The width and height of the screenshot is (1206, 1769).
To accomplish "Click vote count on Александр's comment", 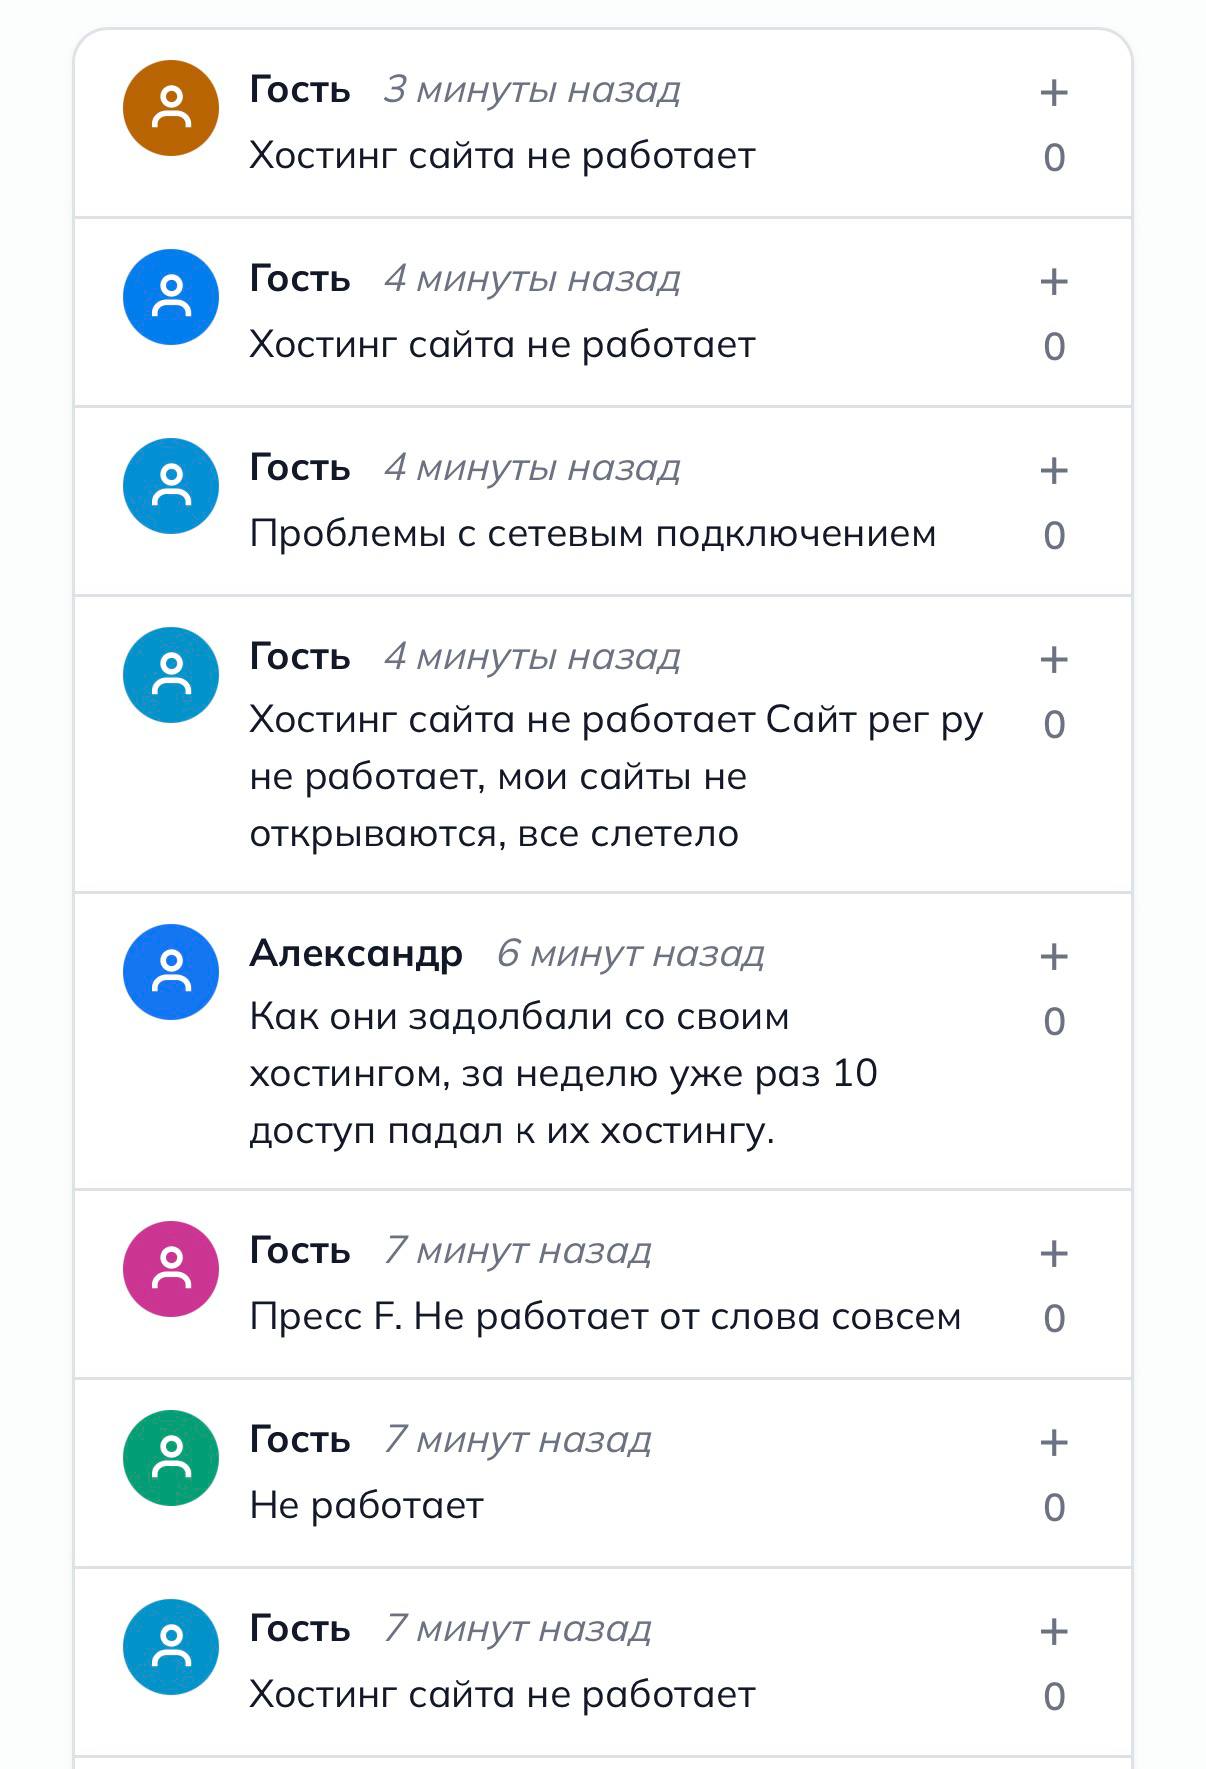I will (1054, 1022).
